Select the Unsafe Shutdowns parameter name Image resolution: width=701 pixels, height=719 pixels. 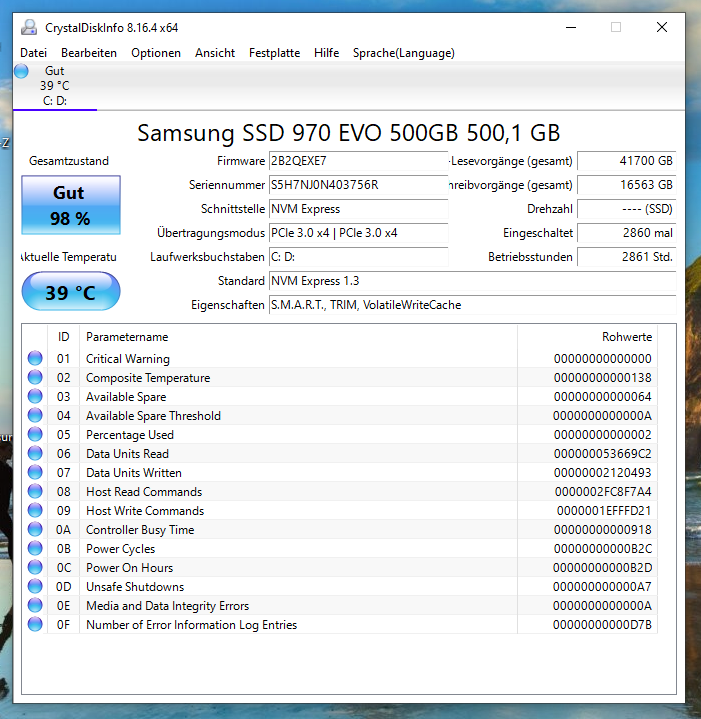tap(135, 587)
